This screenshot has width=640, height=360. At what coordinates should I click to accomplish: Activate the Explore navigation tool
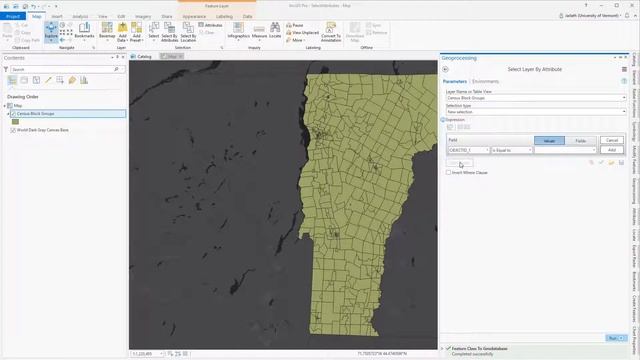(51, 31)
